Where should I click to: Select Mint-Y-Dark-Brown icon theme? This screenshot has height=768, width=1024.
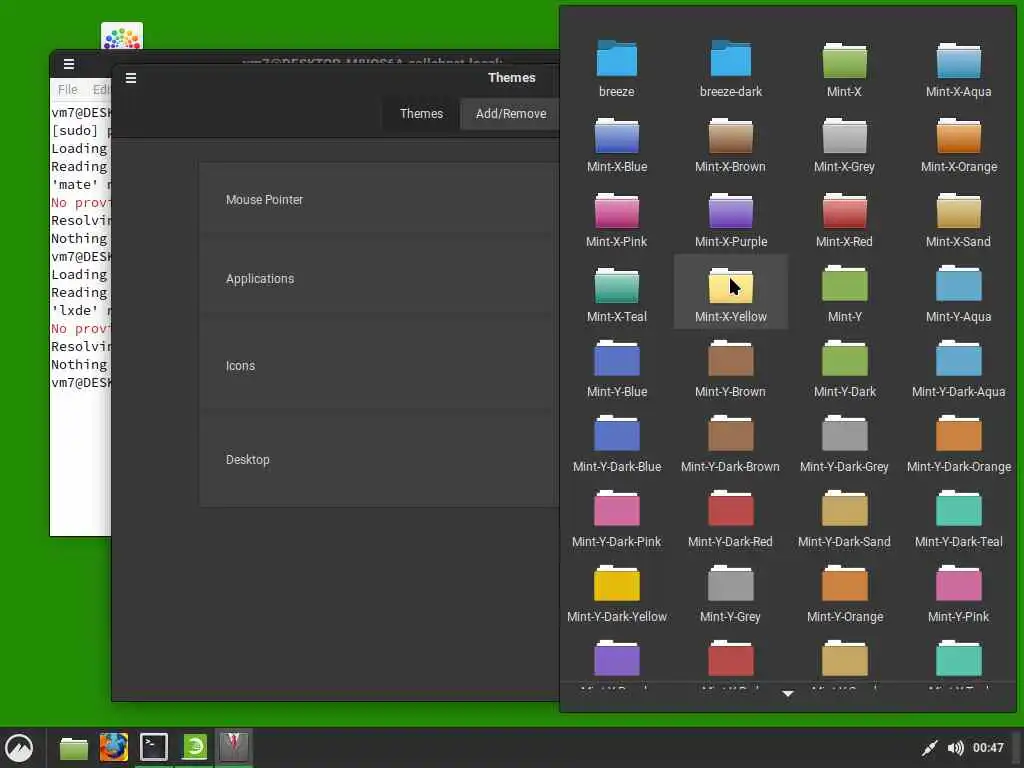point(730,443)
